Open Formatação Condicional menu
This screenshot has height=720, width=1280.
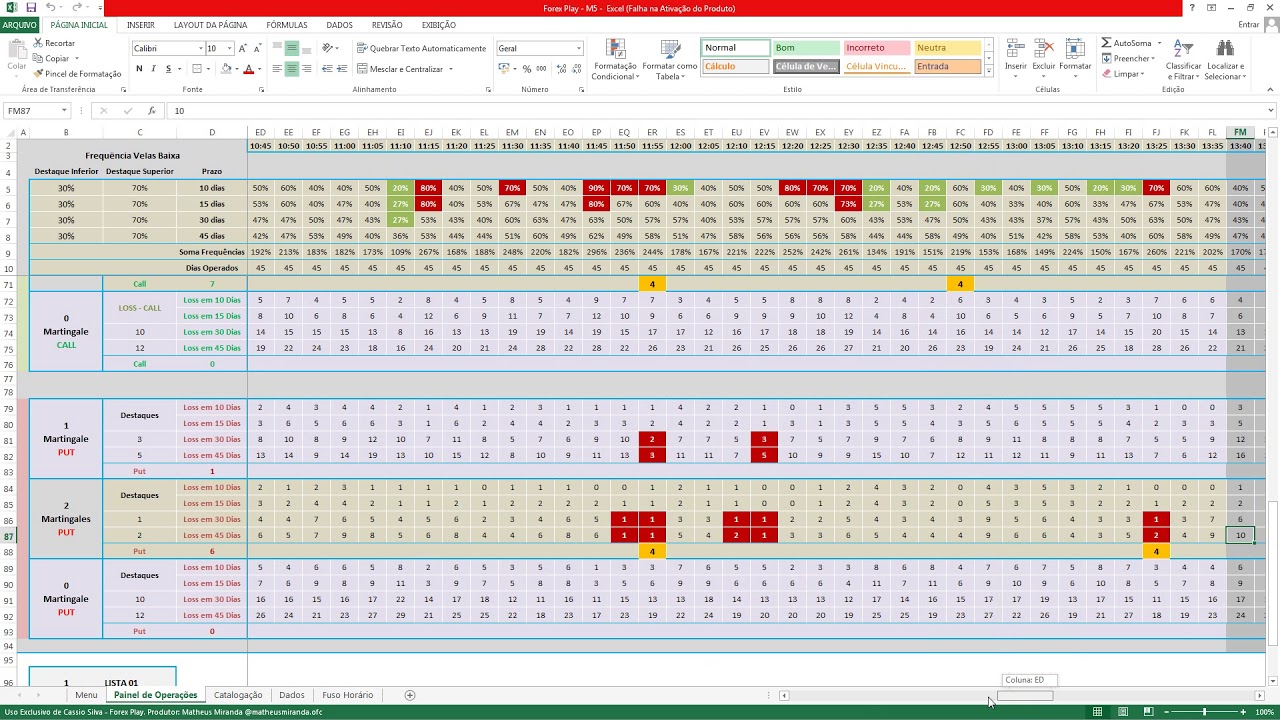[x=615, y=60]
